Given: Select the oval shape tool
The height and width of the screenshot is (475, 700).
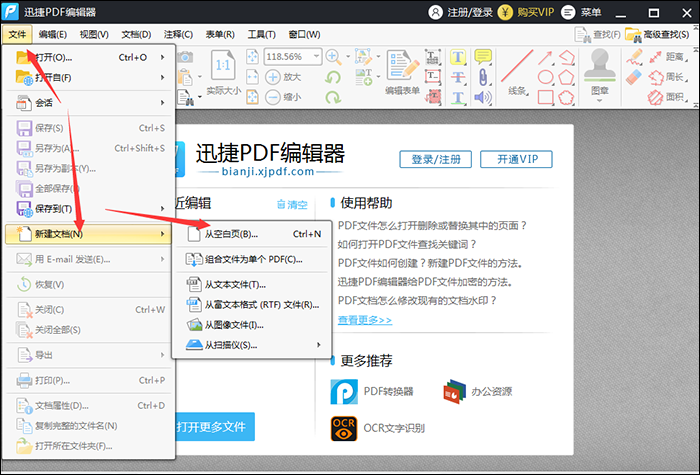Looking at the screenshot, I should [x=546, y=77].
